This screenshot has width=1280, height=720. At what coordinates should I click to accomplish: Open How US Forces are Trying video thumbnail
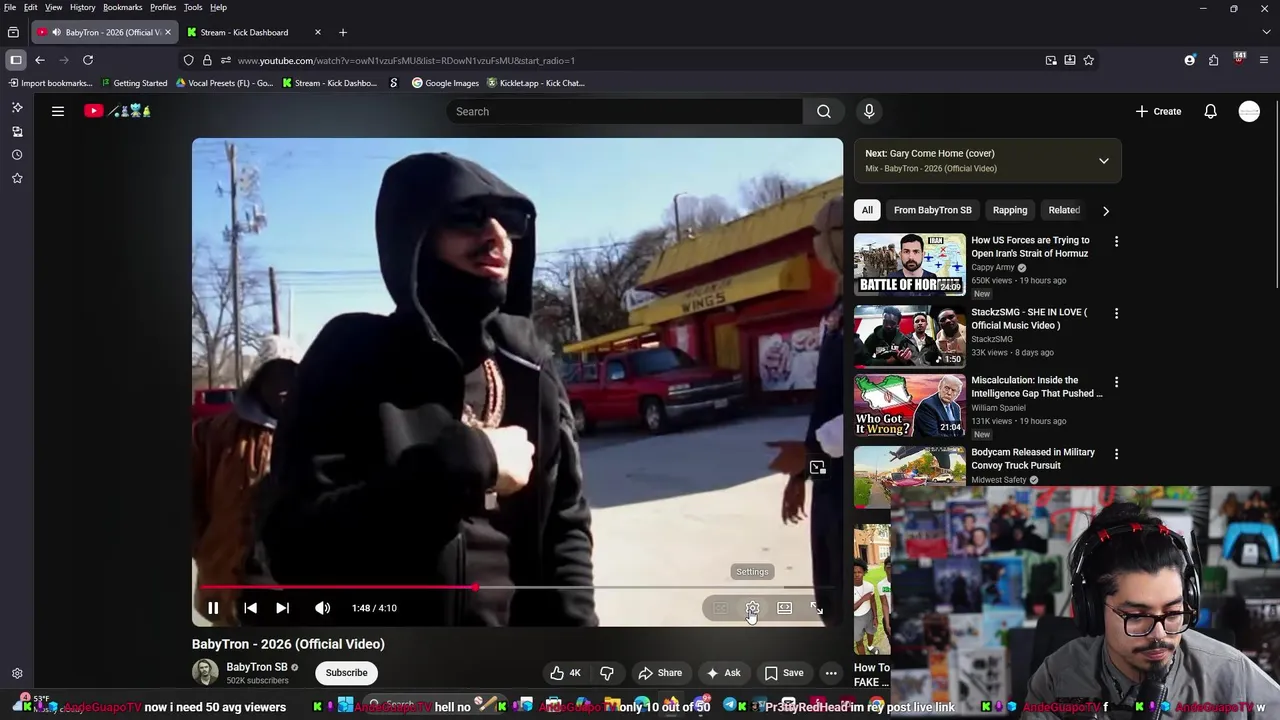tap(910, 265)
